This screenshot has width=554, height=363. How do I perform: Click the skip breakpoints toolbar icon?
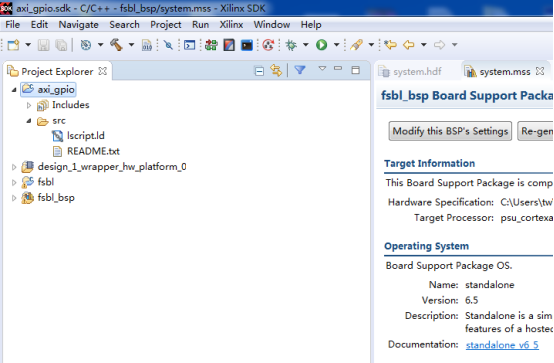[x=168, y=45]
